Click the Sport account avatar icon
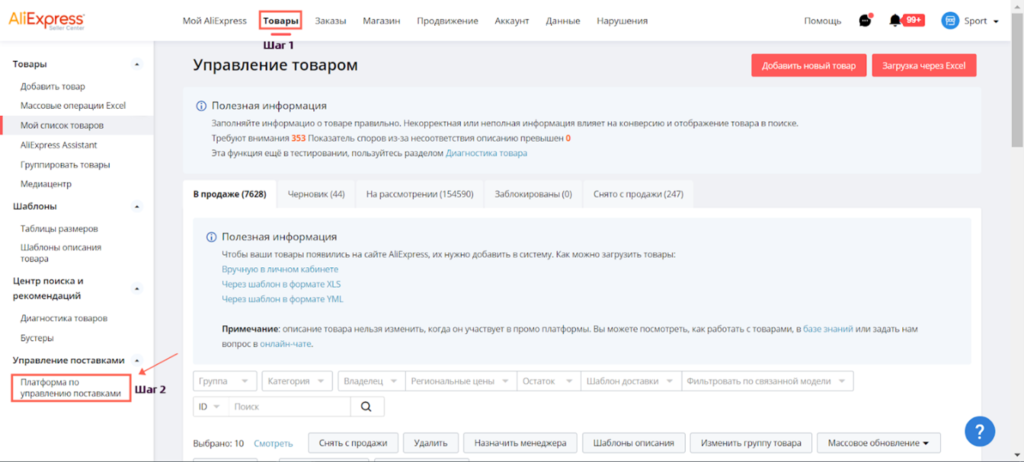Screen dimensions: 1024x462 [950, 21]
